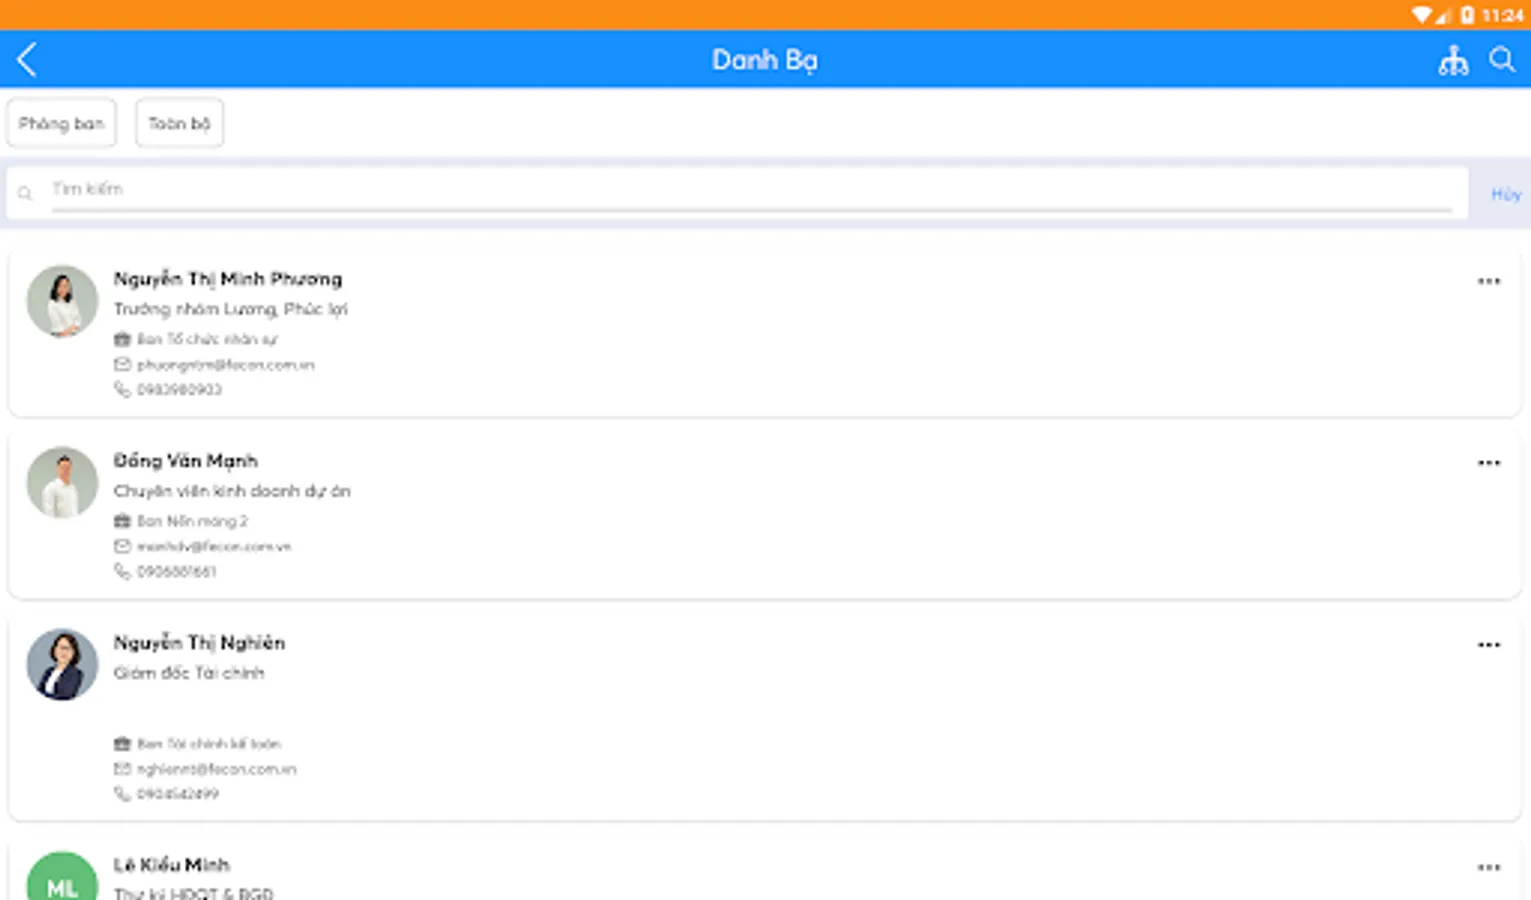Screen dimensions: 1531x900
Task: Open options for Nguyễn Thị Nghiên
Action: point(1489,645)
